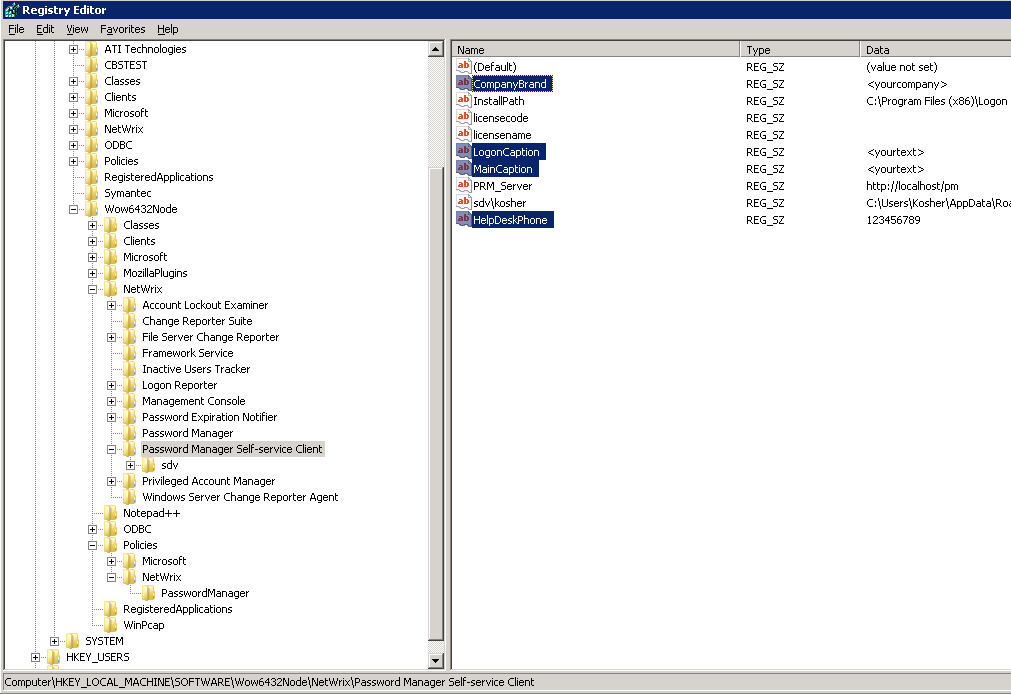Open the Favorites menu
This screenshot has height=694, width=1011.
point(122,29)
